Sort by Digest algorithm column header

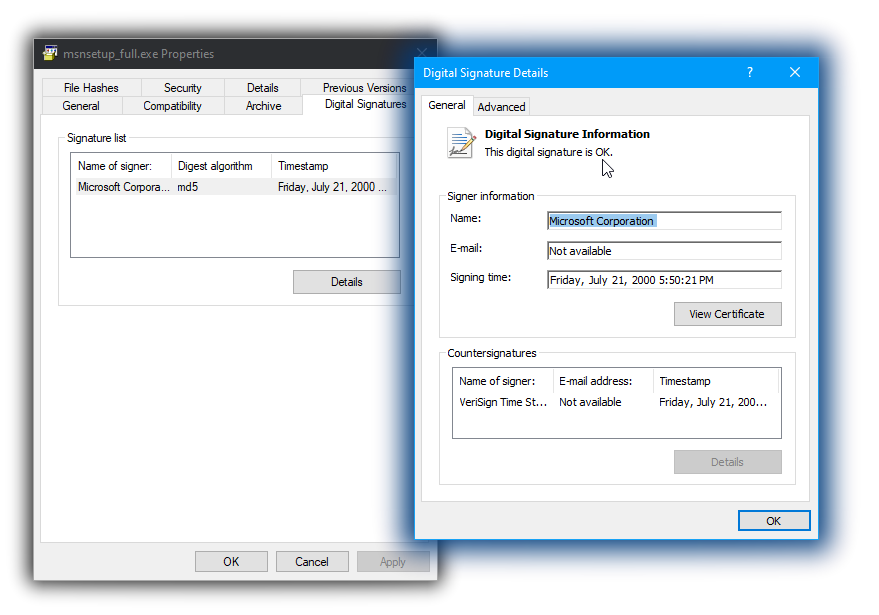point(221,166)
